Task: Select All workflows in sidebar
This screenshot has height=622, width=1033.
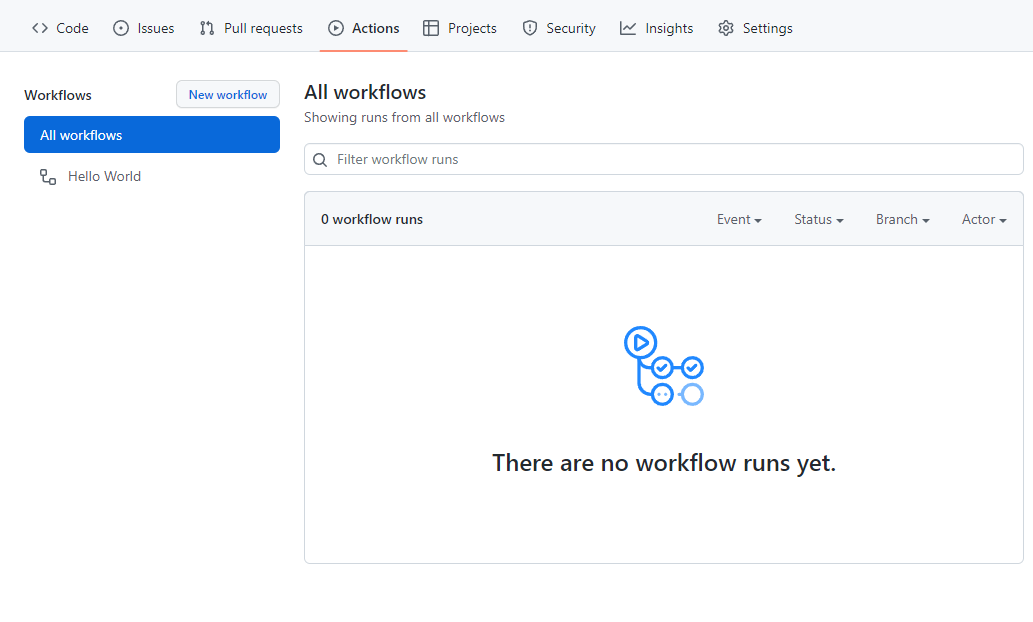Action: [x=152, y=134]
